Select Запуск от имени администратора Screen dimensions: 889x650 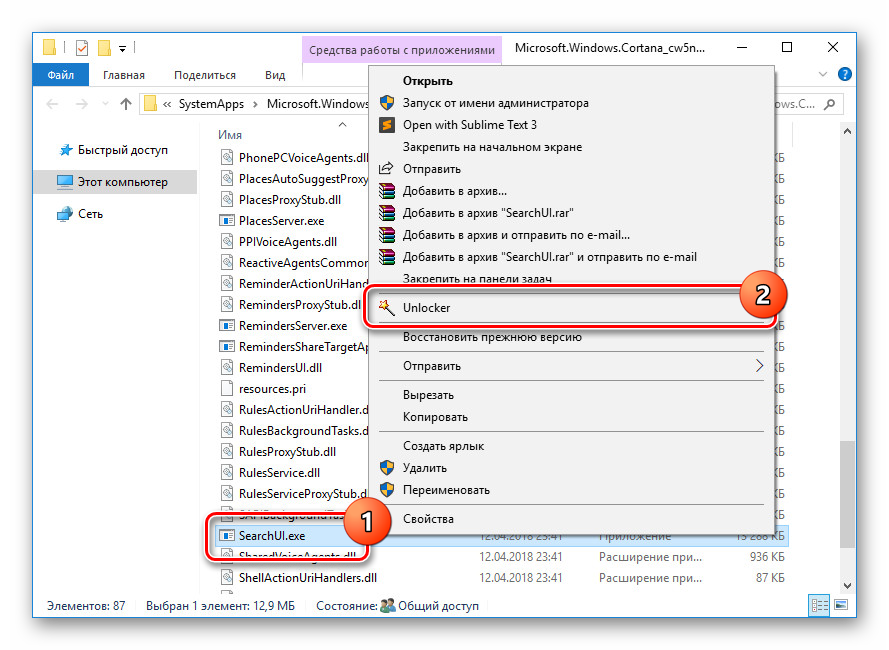(496, 103)
